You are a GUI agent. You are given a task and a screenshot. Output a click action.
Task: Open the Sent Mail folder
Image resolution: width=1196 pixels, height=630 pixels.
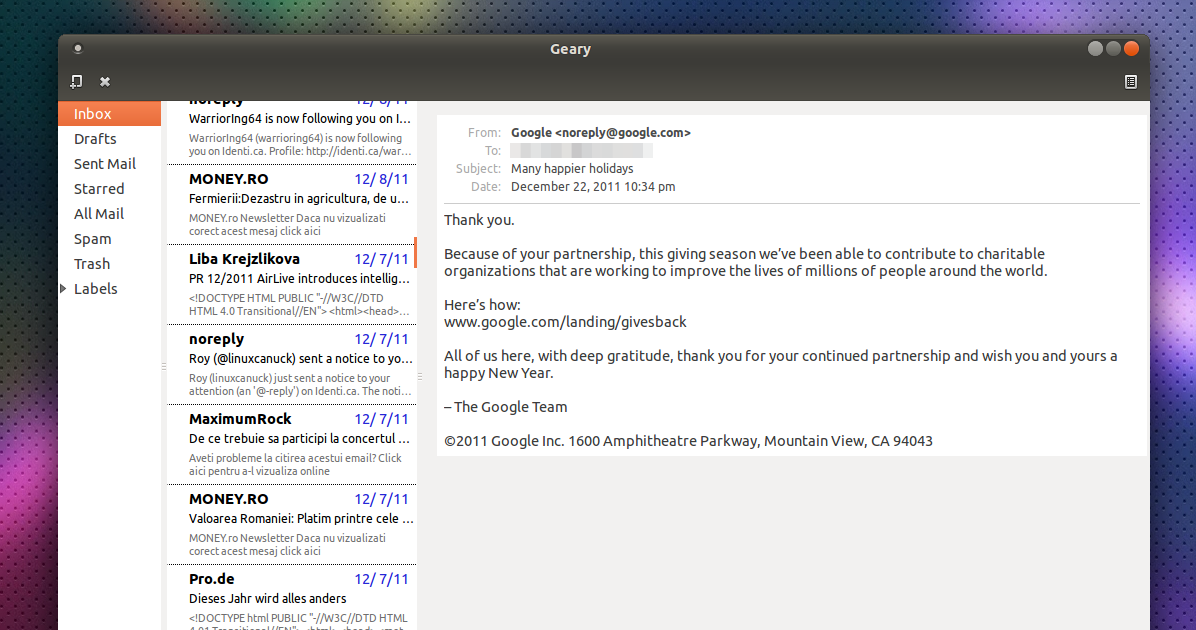[104, 163]
